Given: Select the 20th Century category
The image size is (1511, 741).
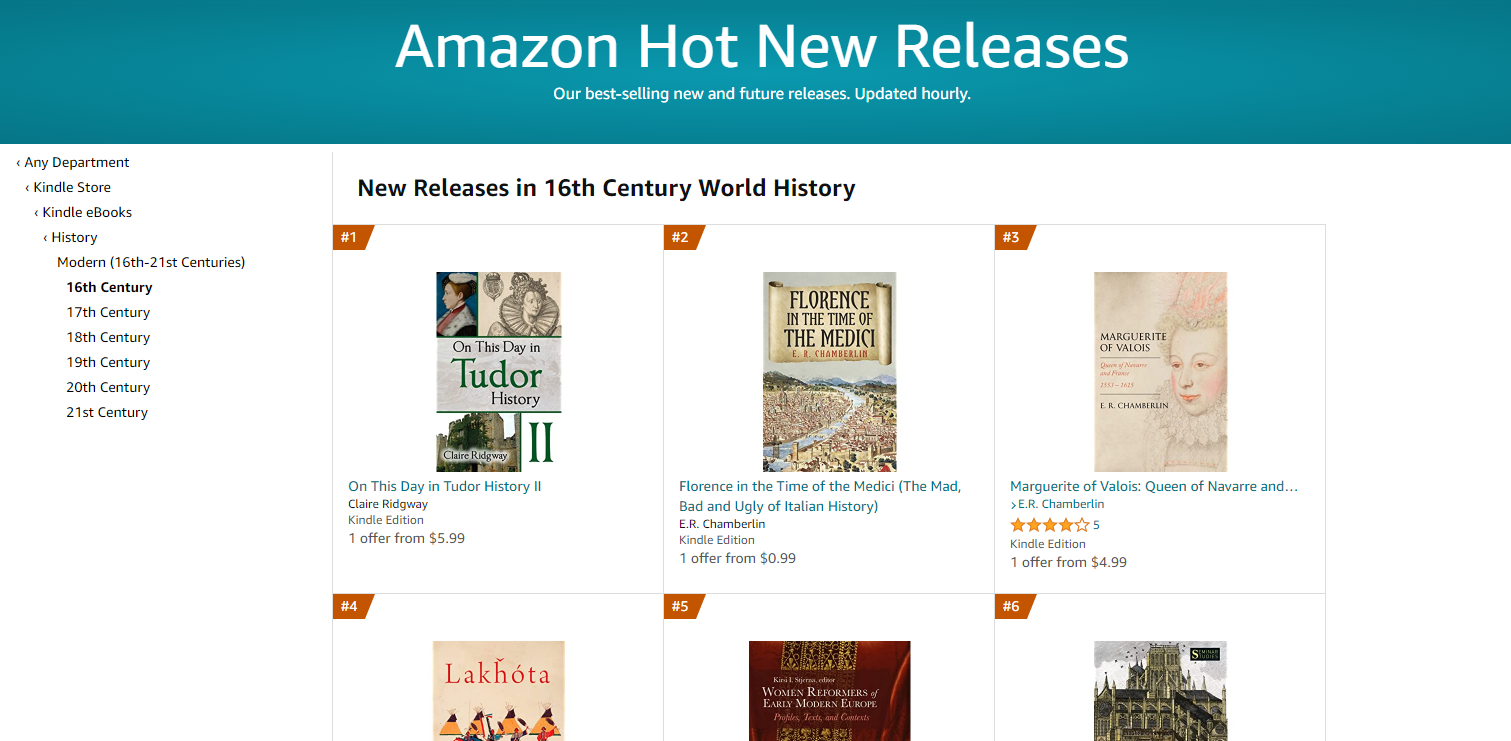Looking at the screenshot, I should coord(108,387).
